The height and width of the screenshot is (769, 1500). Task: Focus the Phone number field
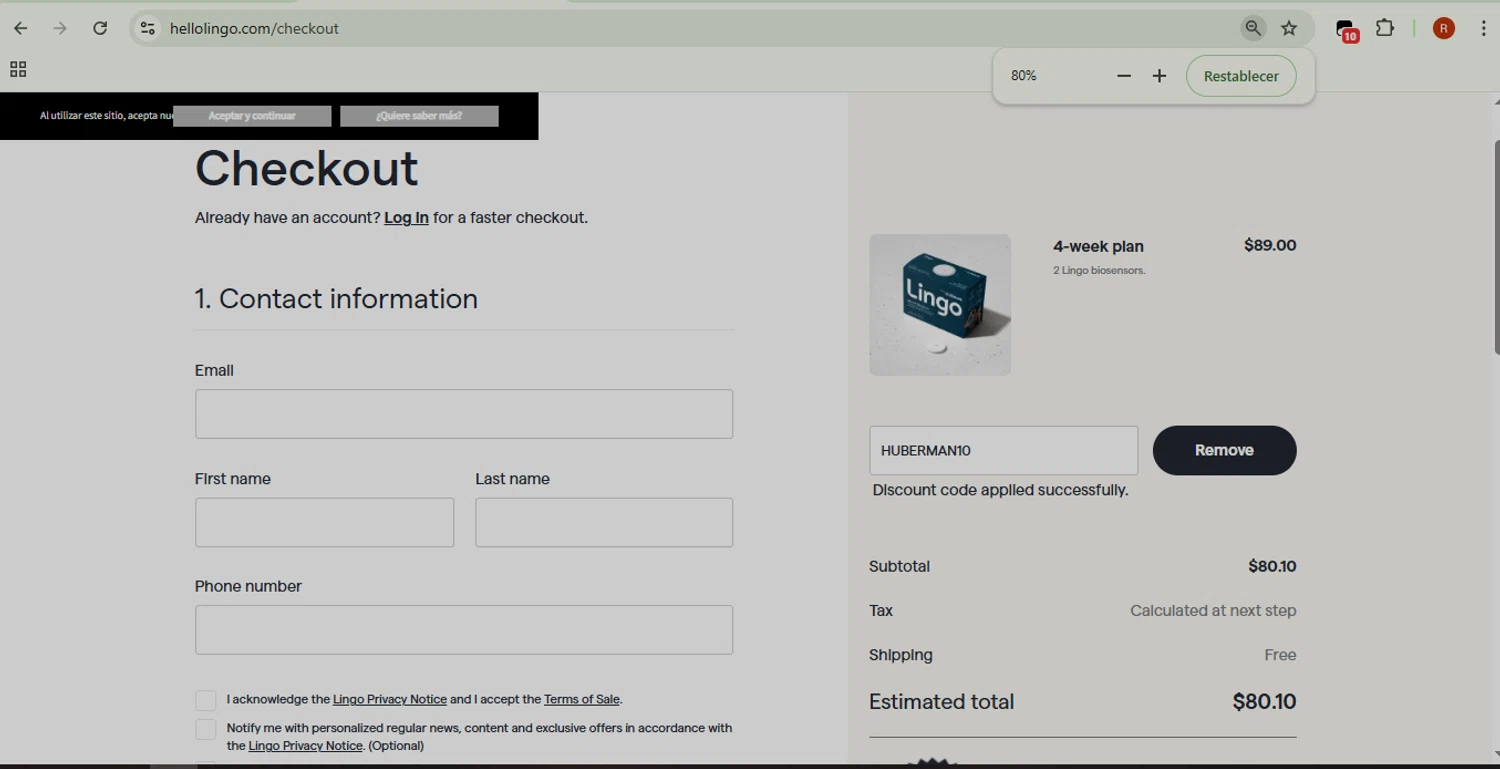(464, 630)
